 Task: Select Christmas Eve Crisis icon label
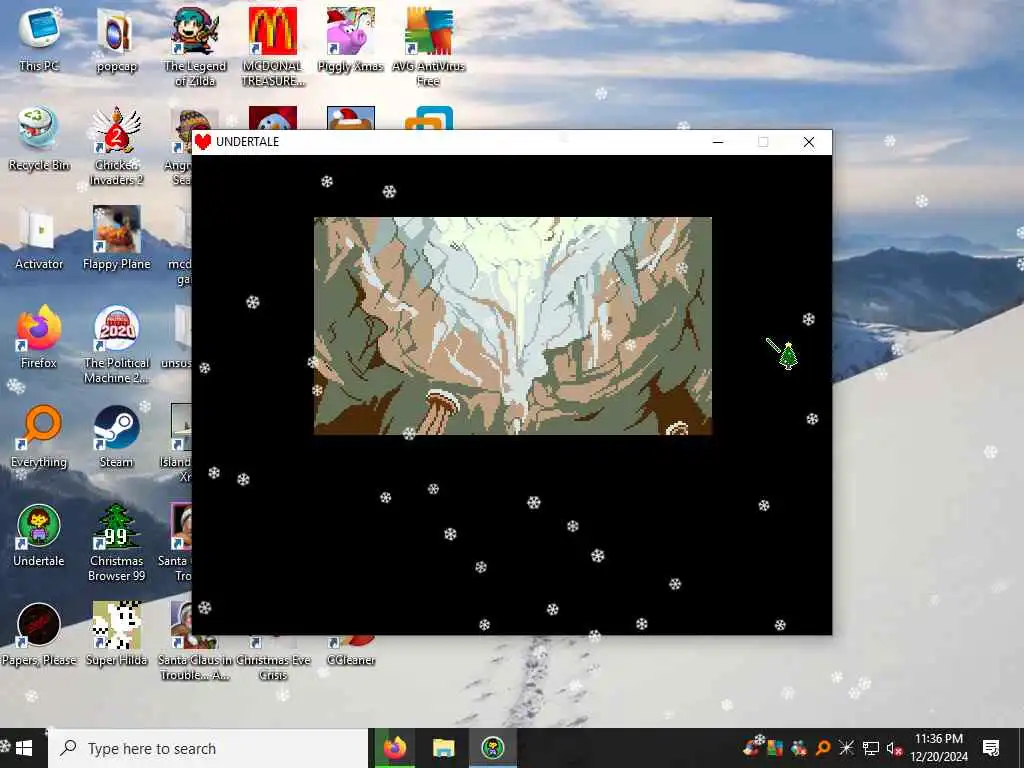coord(273,667)
